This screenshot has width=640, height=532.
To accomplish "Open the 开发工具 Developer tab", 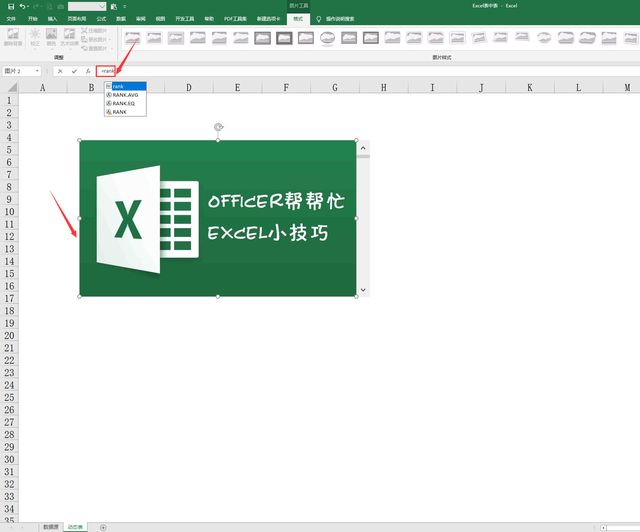I will click(x=184, y=19).
